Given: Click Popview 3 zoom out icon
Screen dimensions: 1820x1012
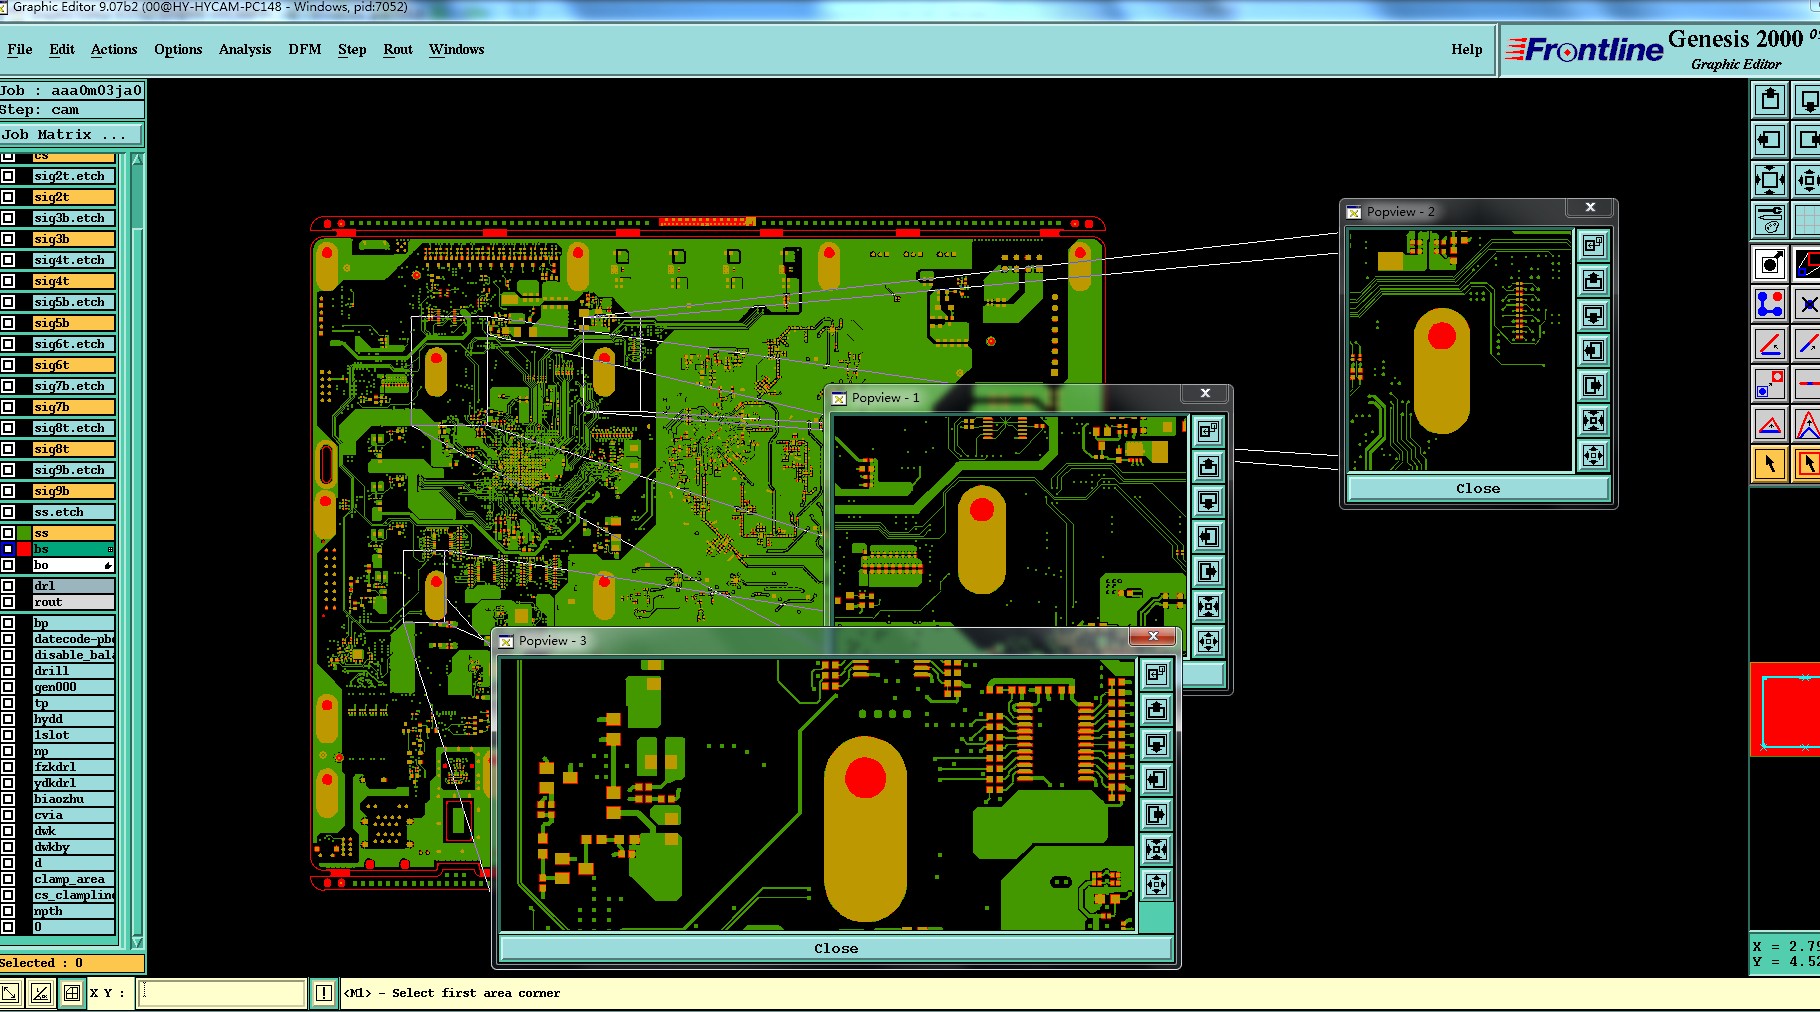Looking at the screenshot, I should pyautogui.click(x=1156, y=885).
